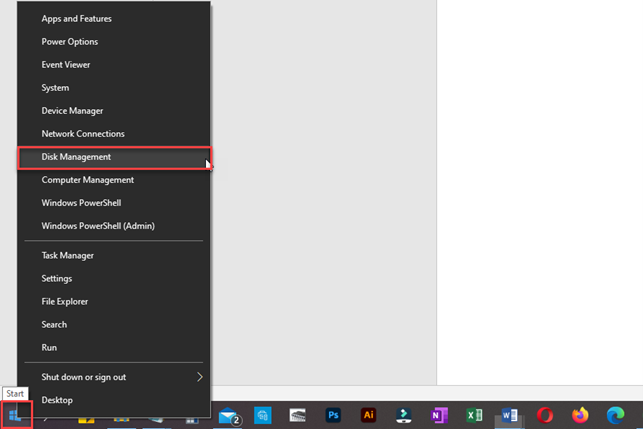
Task: Open the Mail app with unread badge
Action: [228, 416]
